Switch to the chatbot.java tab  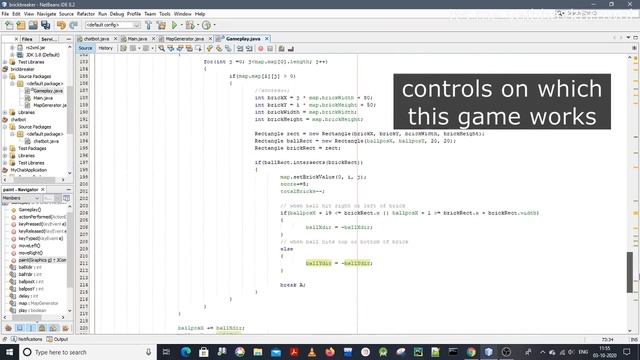point(97,39)
